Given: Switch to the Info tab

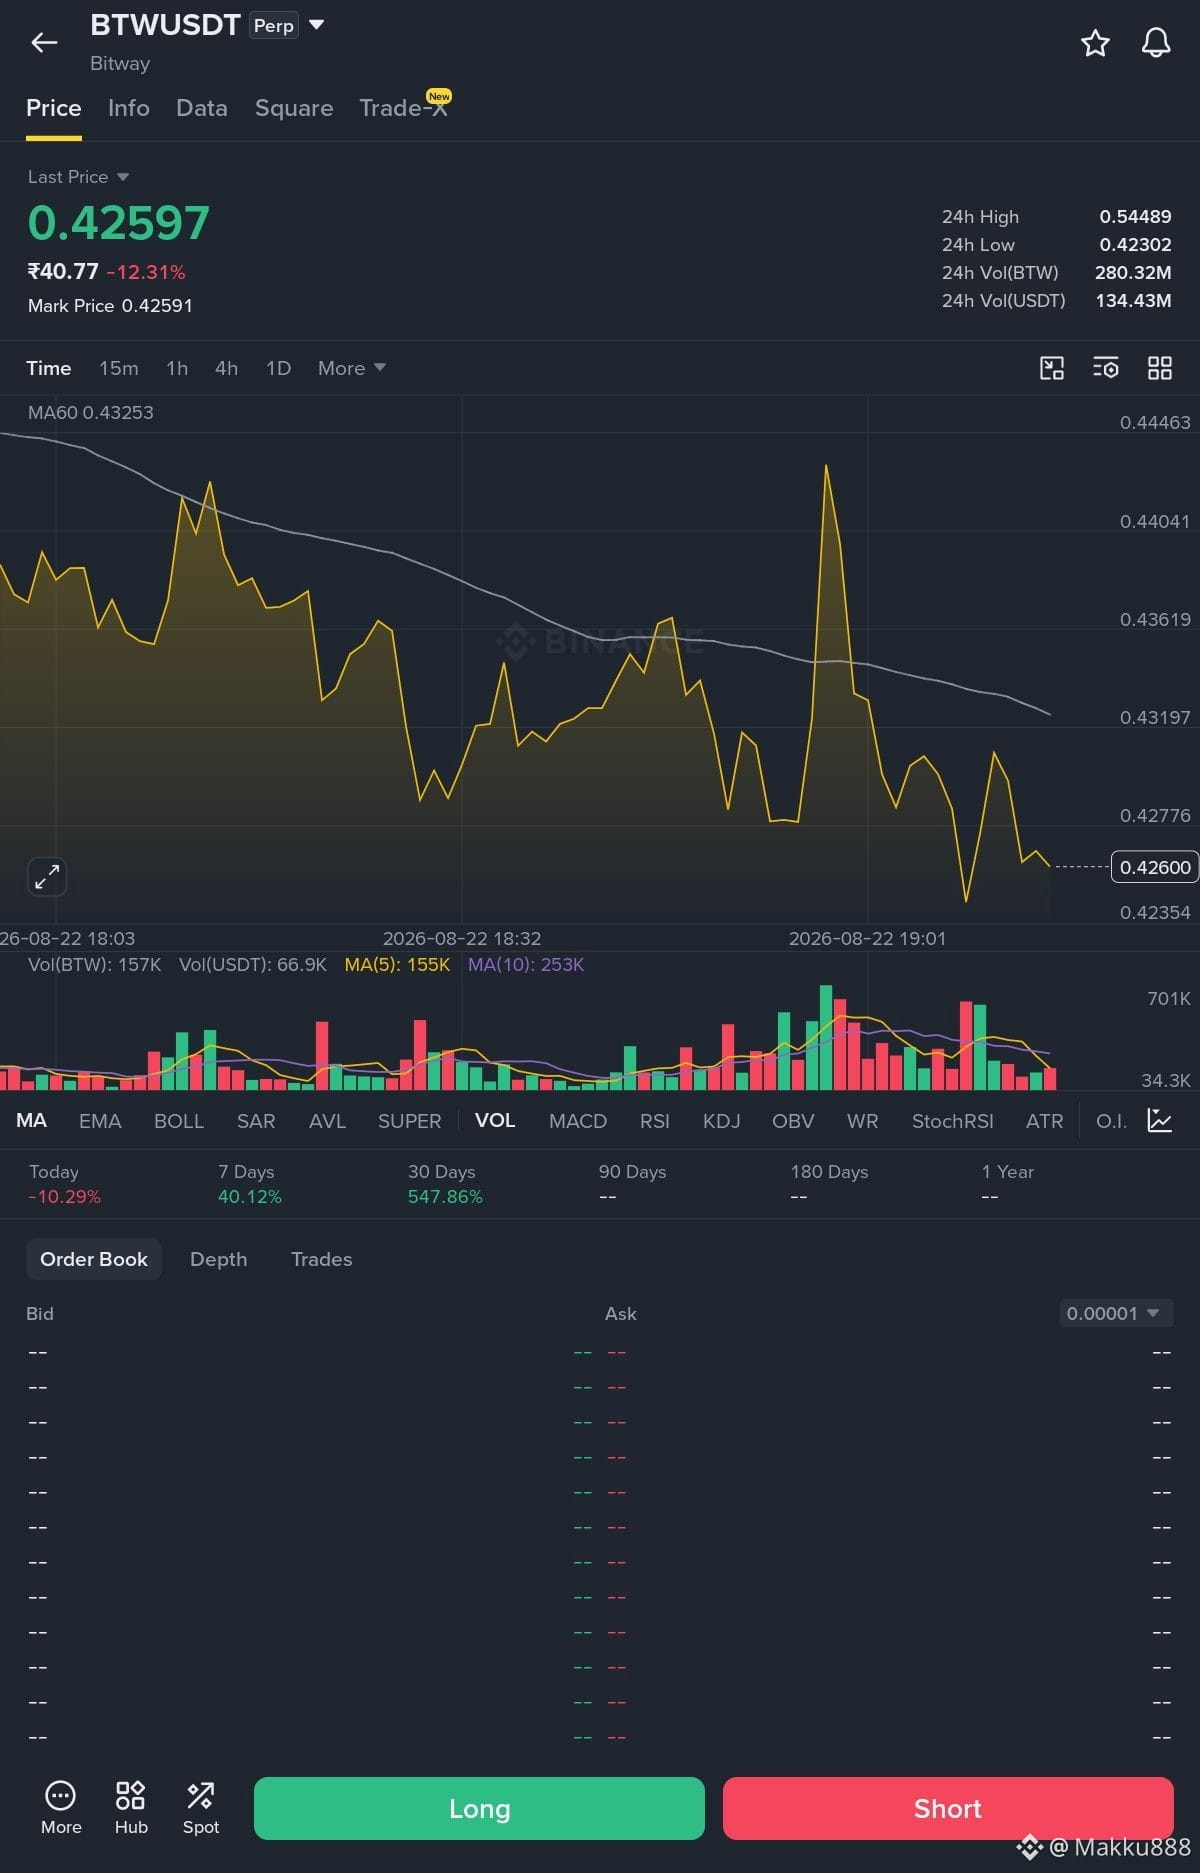Looking at the screenshot, I should click(129, 108).
